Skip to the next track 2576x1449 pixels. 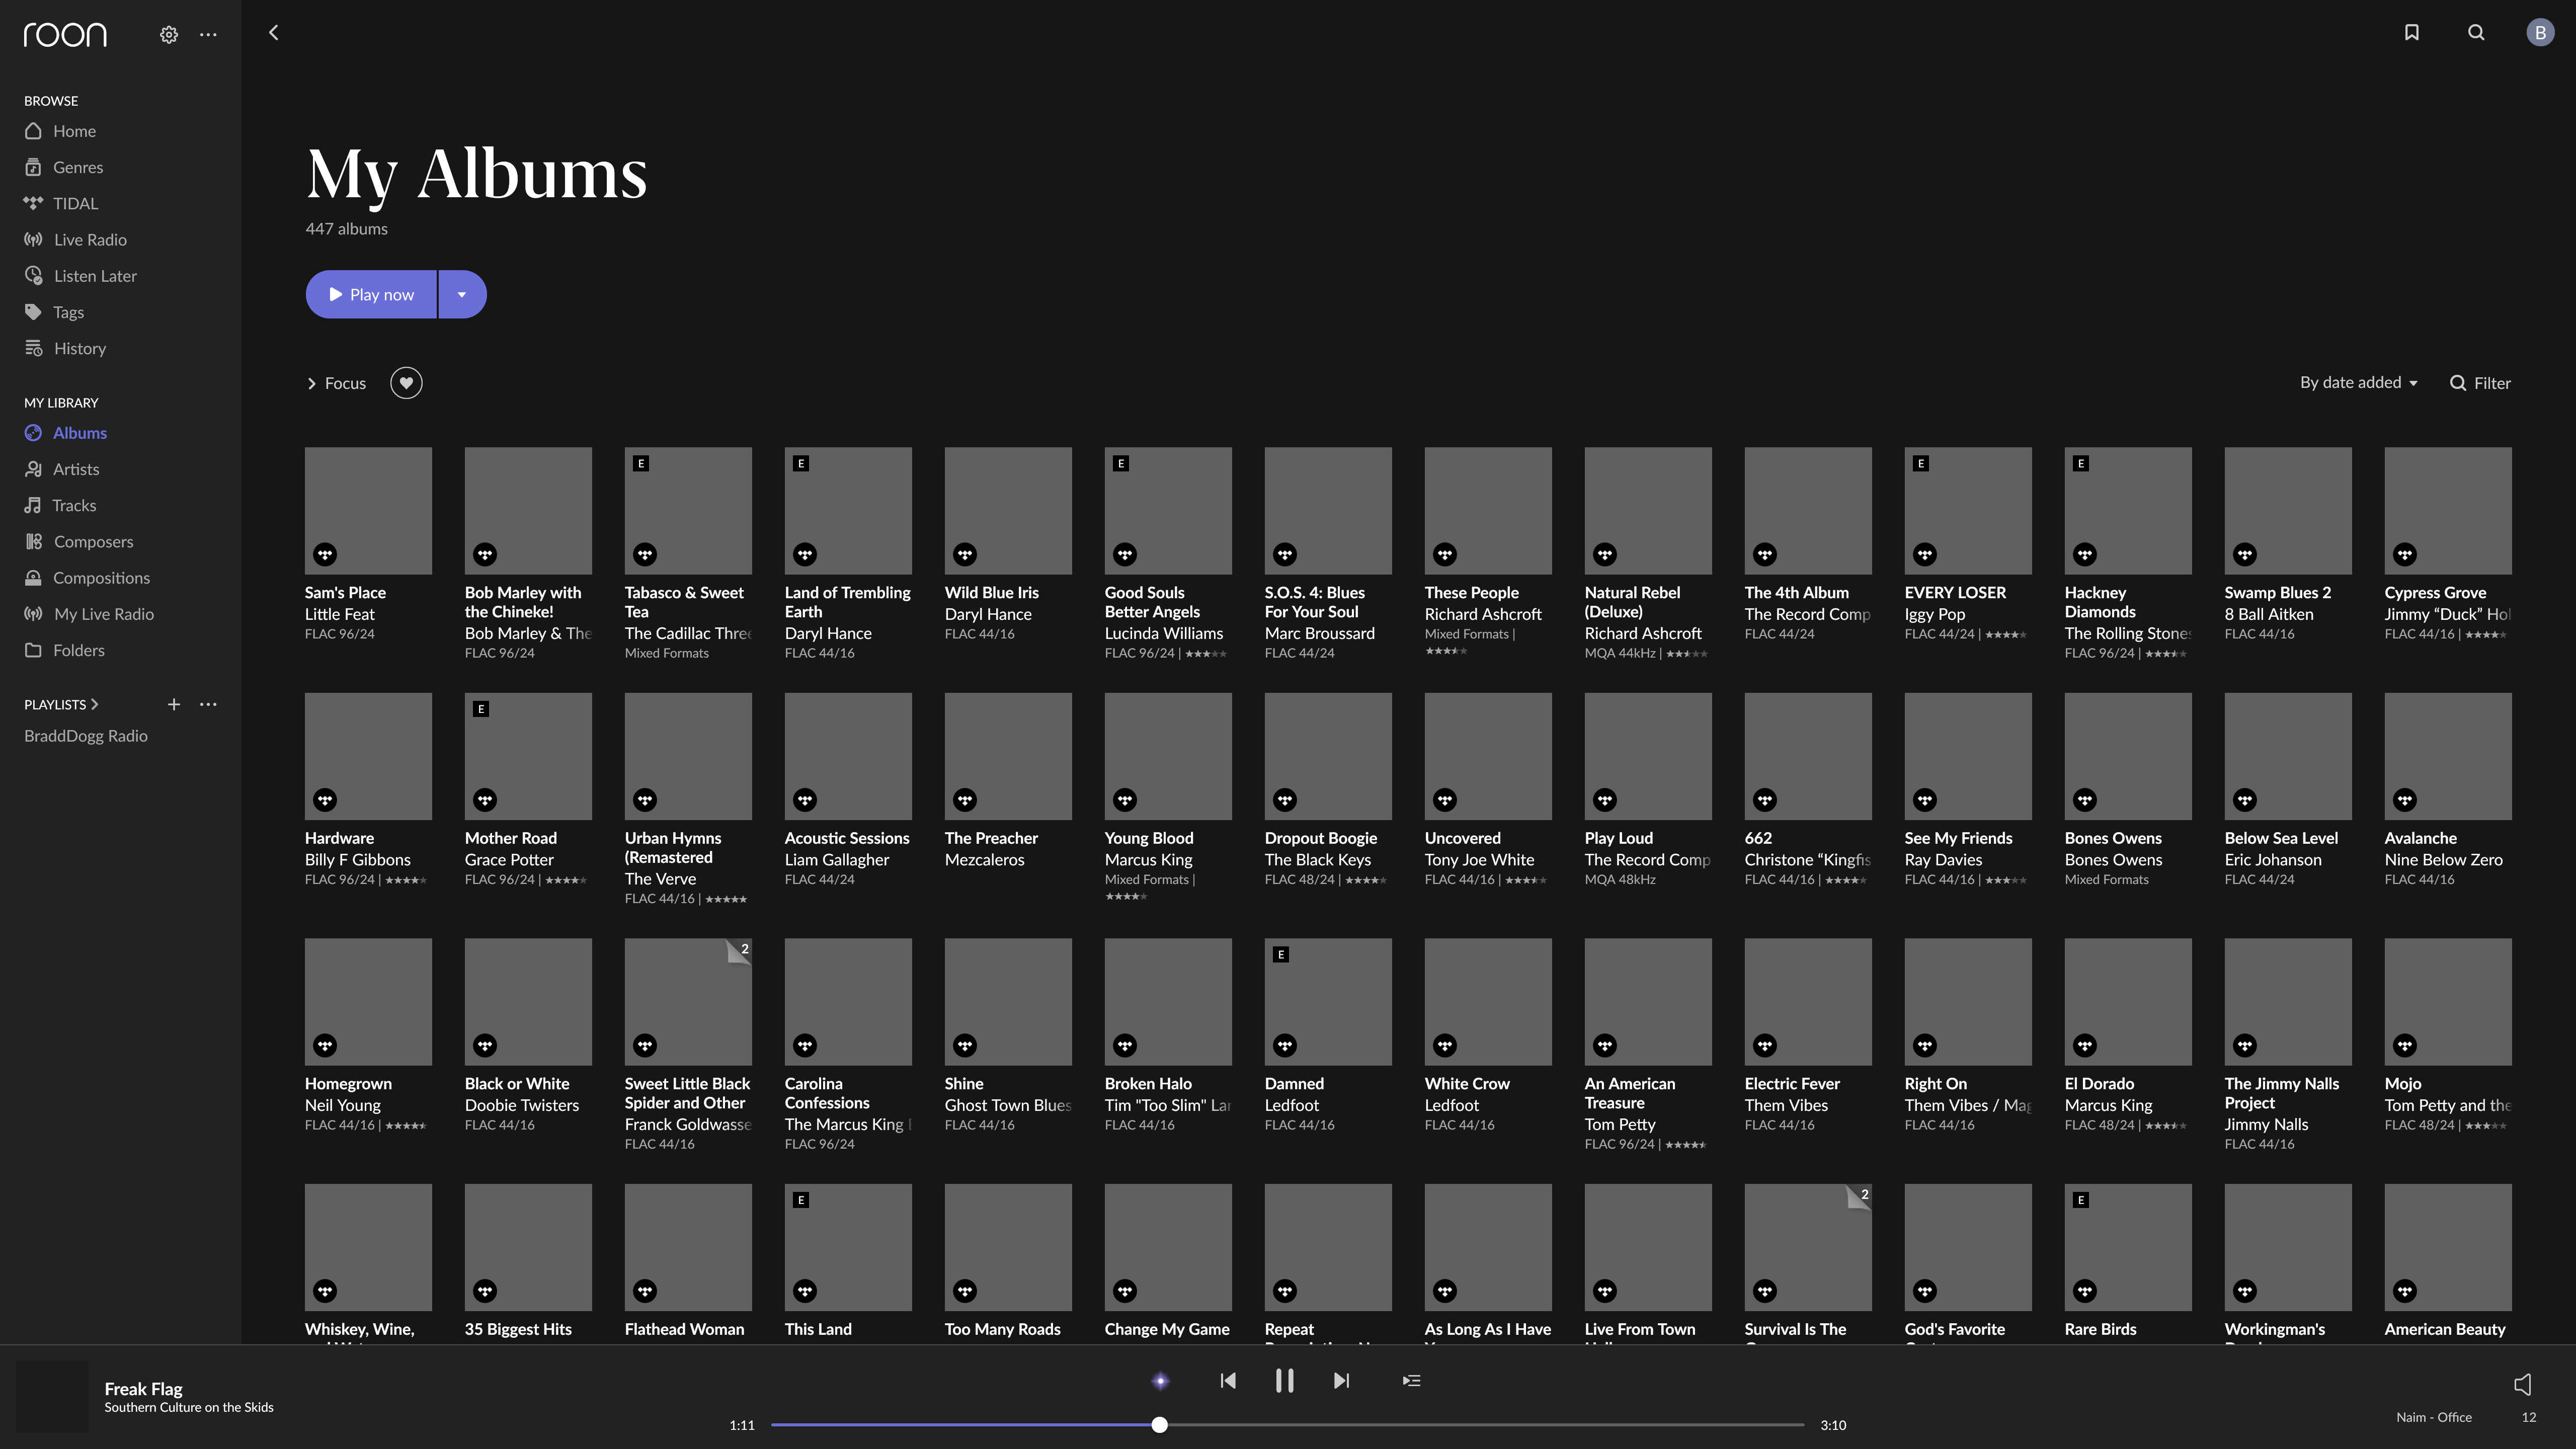tap(1342, 1381)
